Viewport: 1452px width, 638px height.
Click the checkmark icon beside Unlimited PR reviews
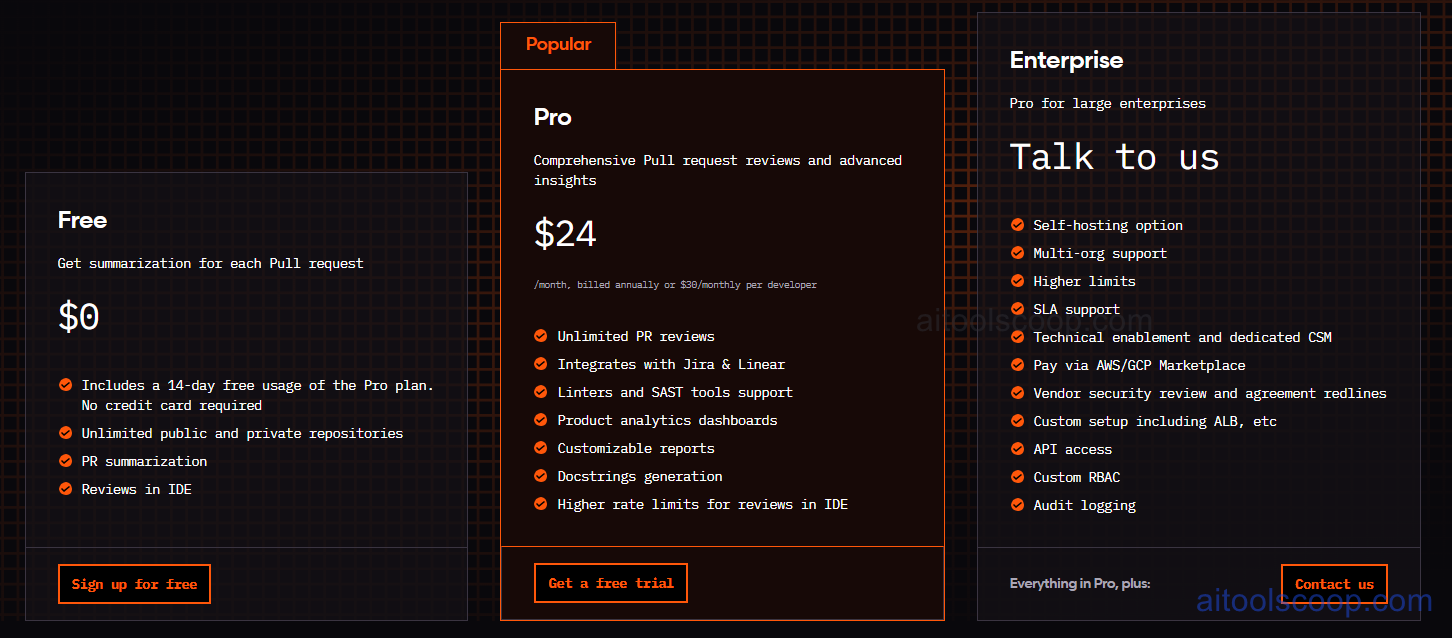tap(540, 336)
